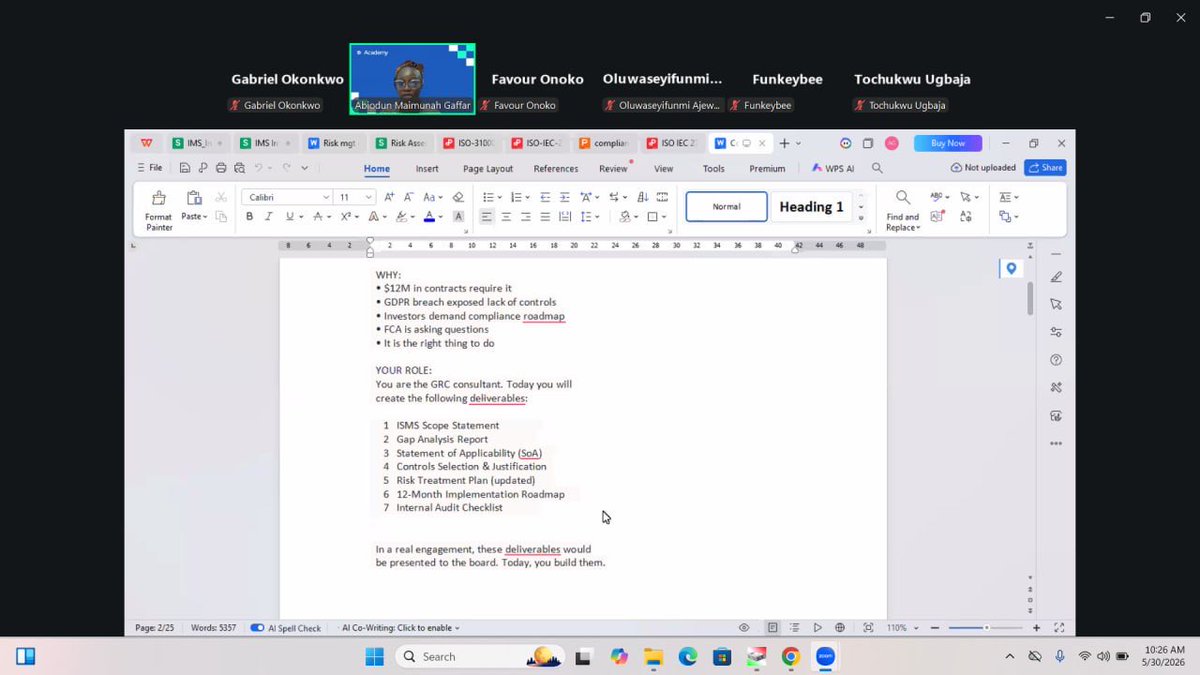This screenshot has height=675, width=1200.
Task: Open the AI Co-Writing dropdown
Action: (x=457, y=628)
